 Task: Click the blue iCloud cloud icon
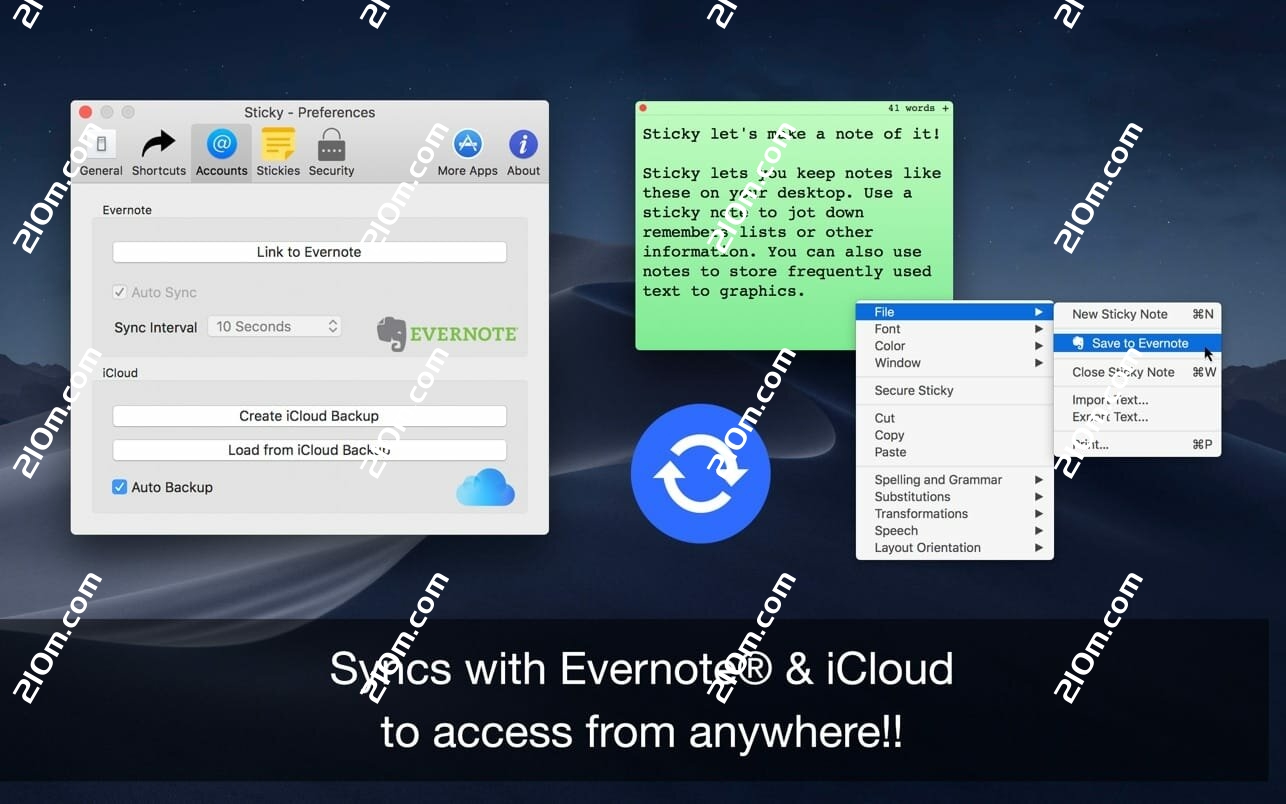pyautogui.click(x=486, y=487)
